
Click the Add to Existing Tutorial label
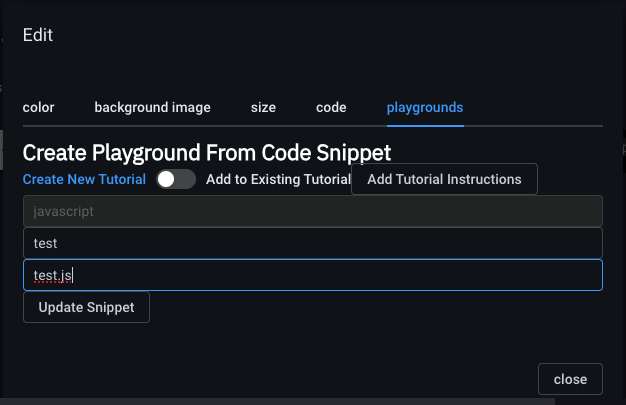(277, 179)
